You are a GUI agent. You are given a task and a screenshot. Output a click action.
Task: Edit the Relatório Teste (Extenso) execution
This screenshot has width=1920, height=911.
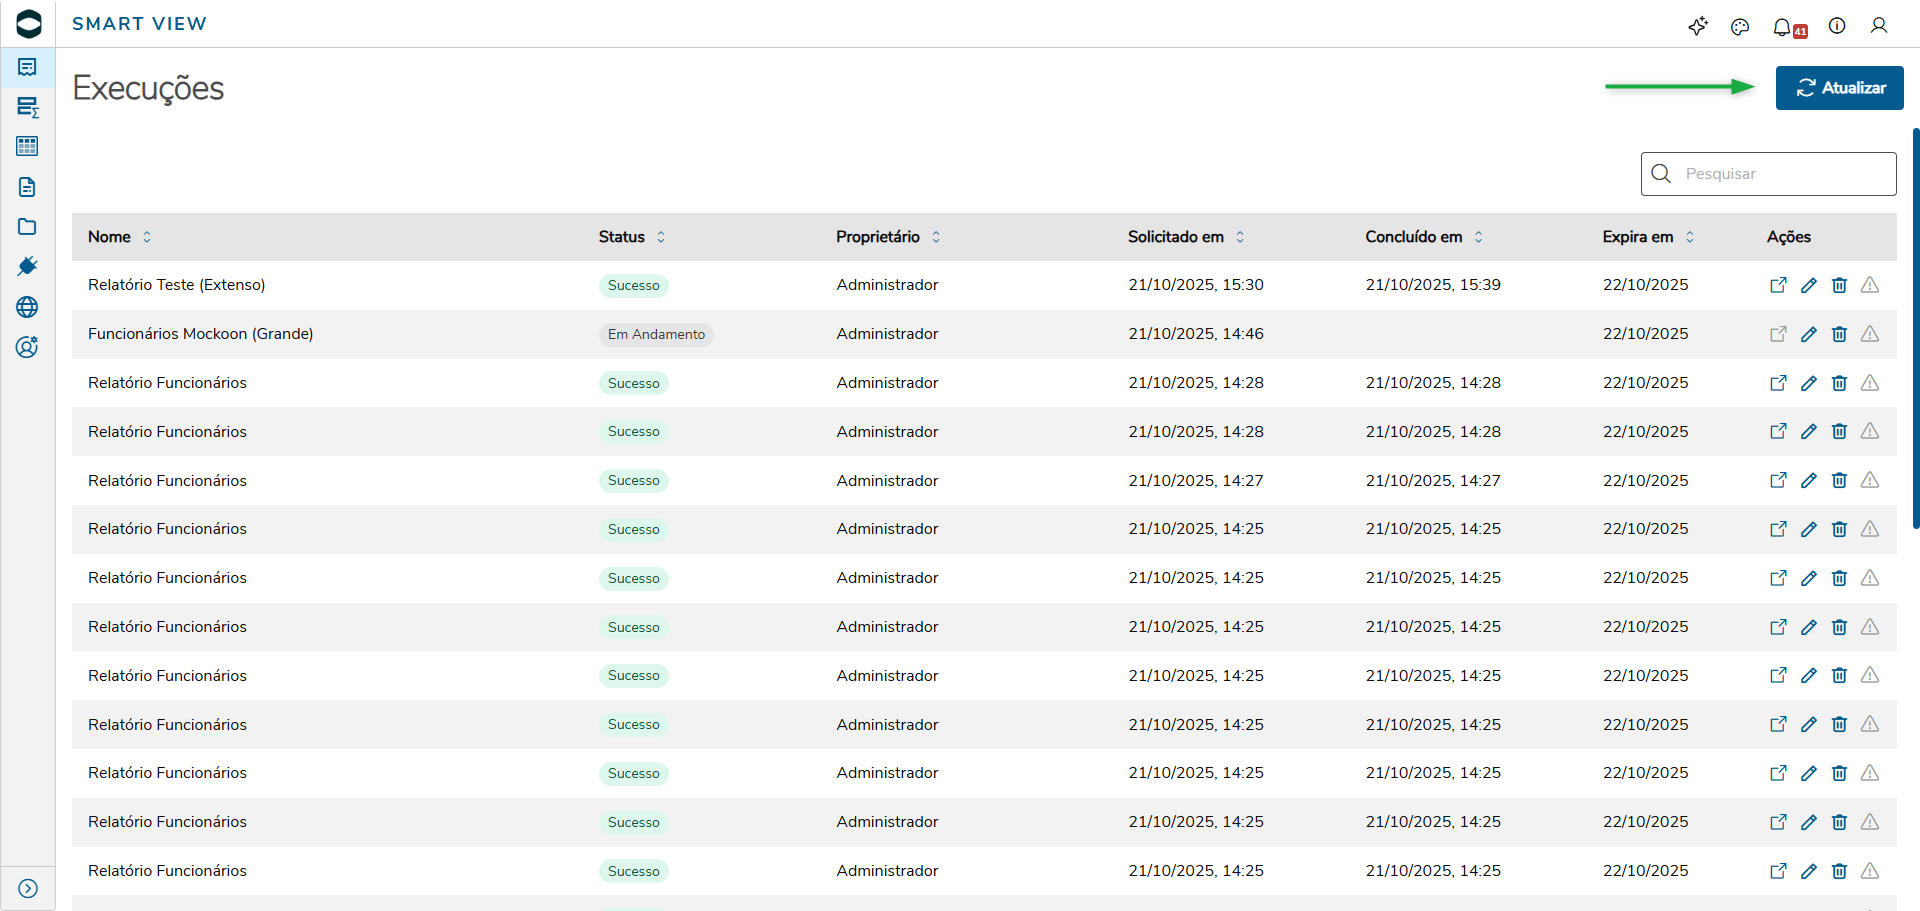point(1809,285)
